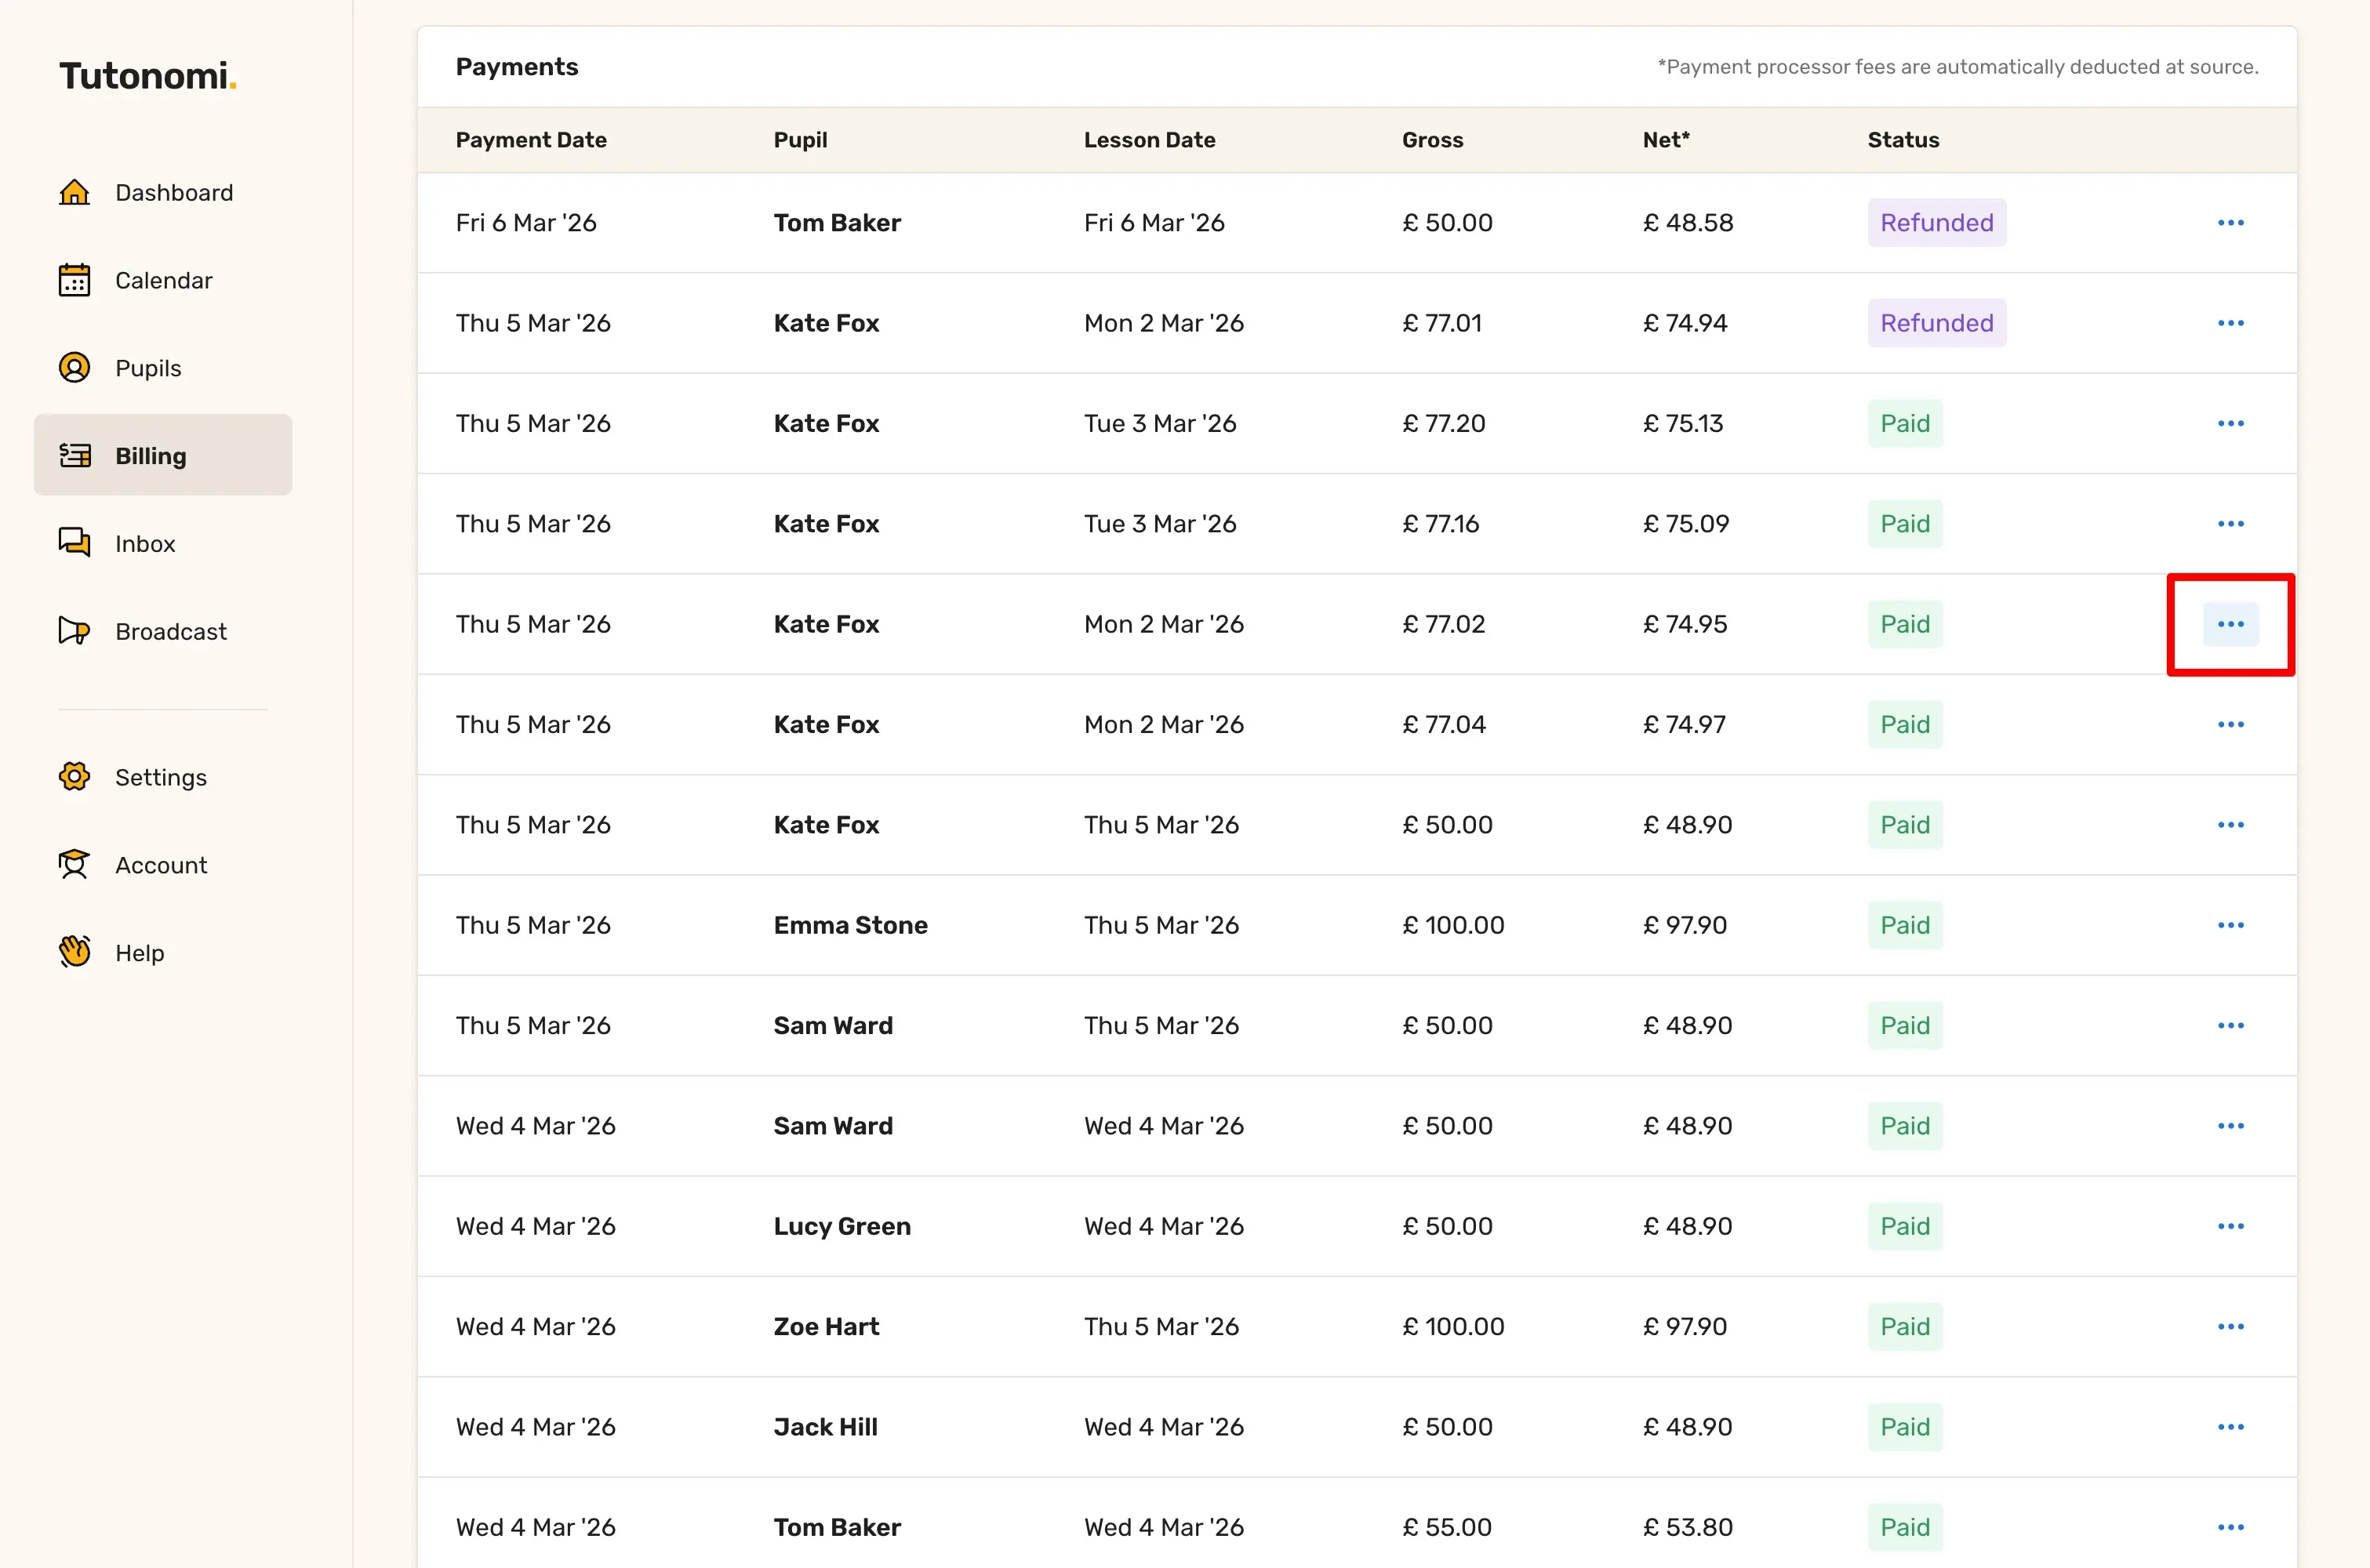Click the Help waving hand icon
The height and width of the screenshot is (1568, 2370).
(x=74, y=952)
